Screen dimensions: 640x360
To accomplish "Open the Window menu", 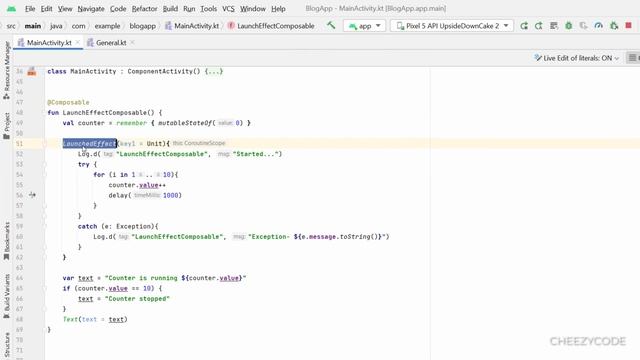I will [x=253, y=9].
